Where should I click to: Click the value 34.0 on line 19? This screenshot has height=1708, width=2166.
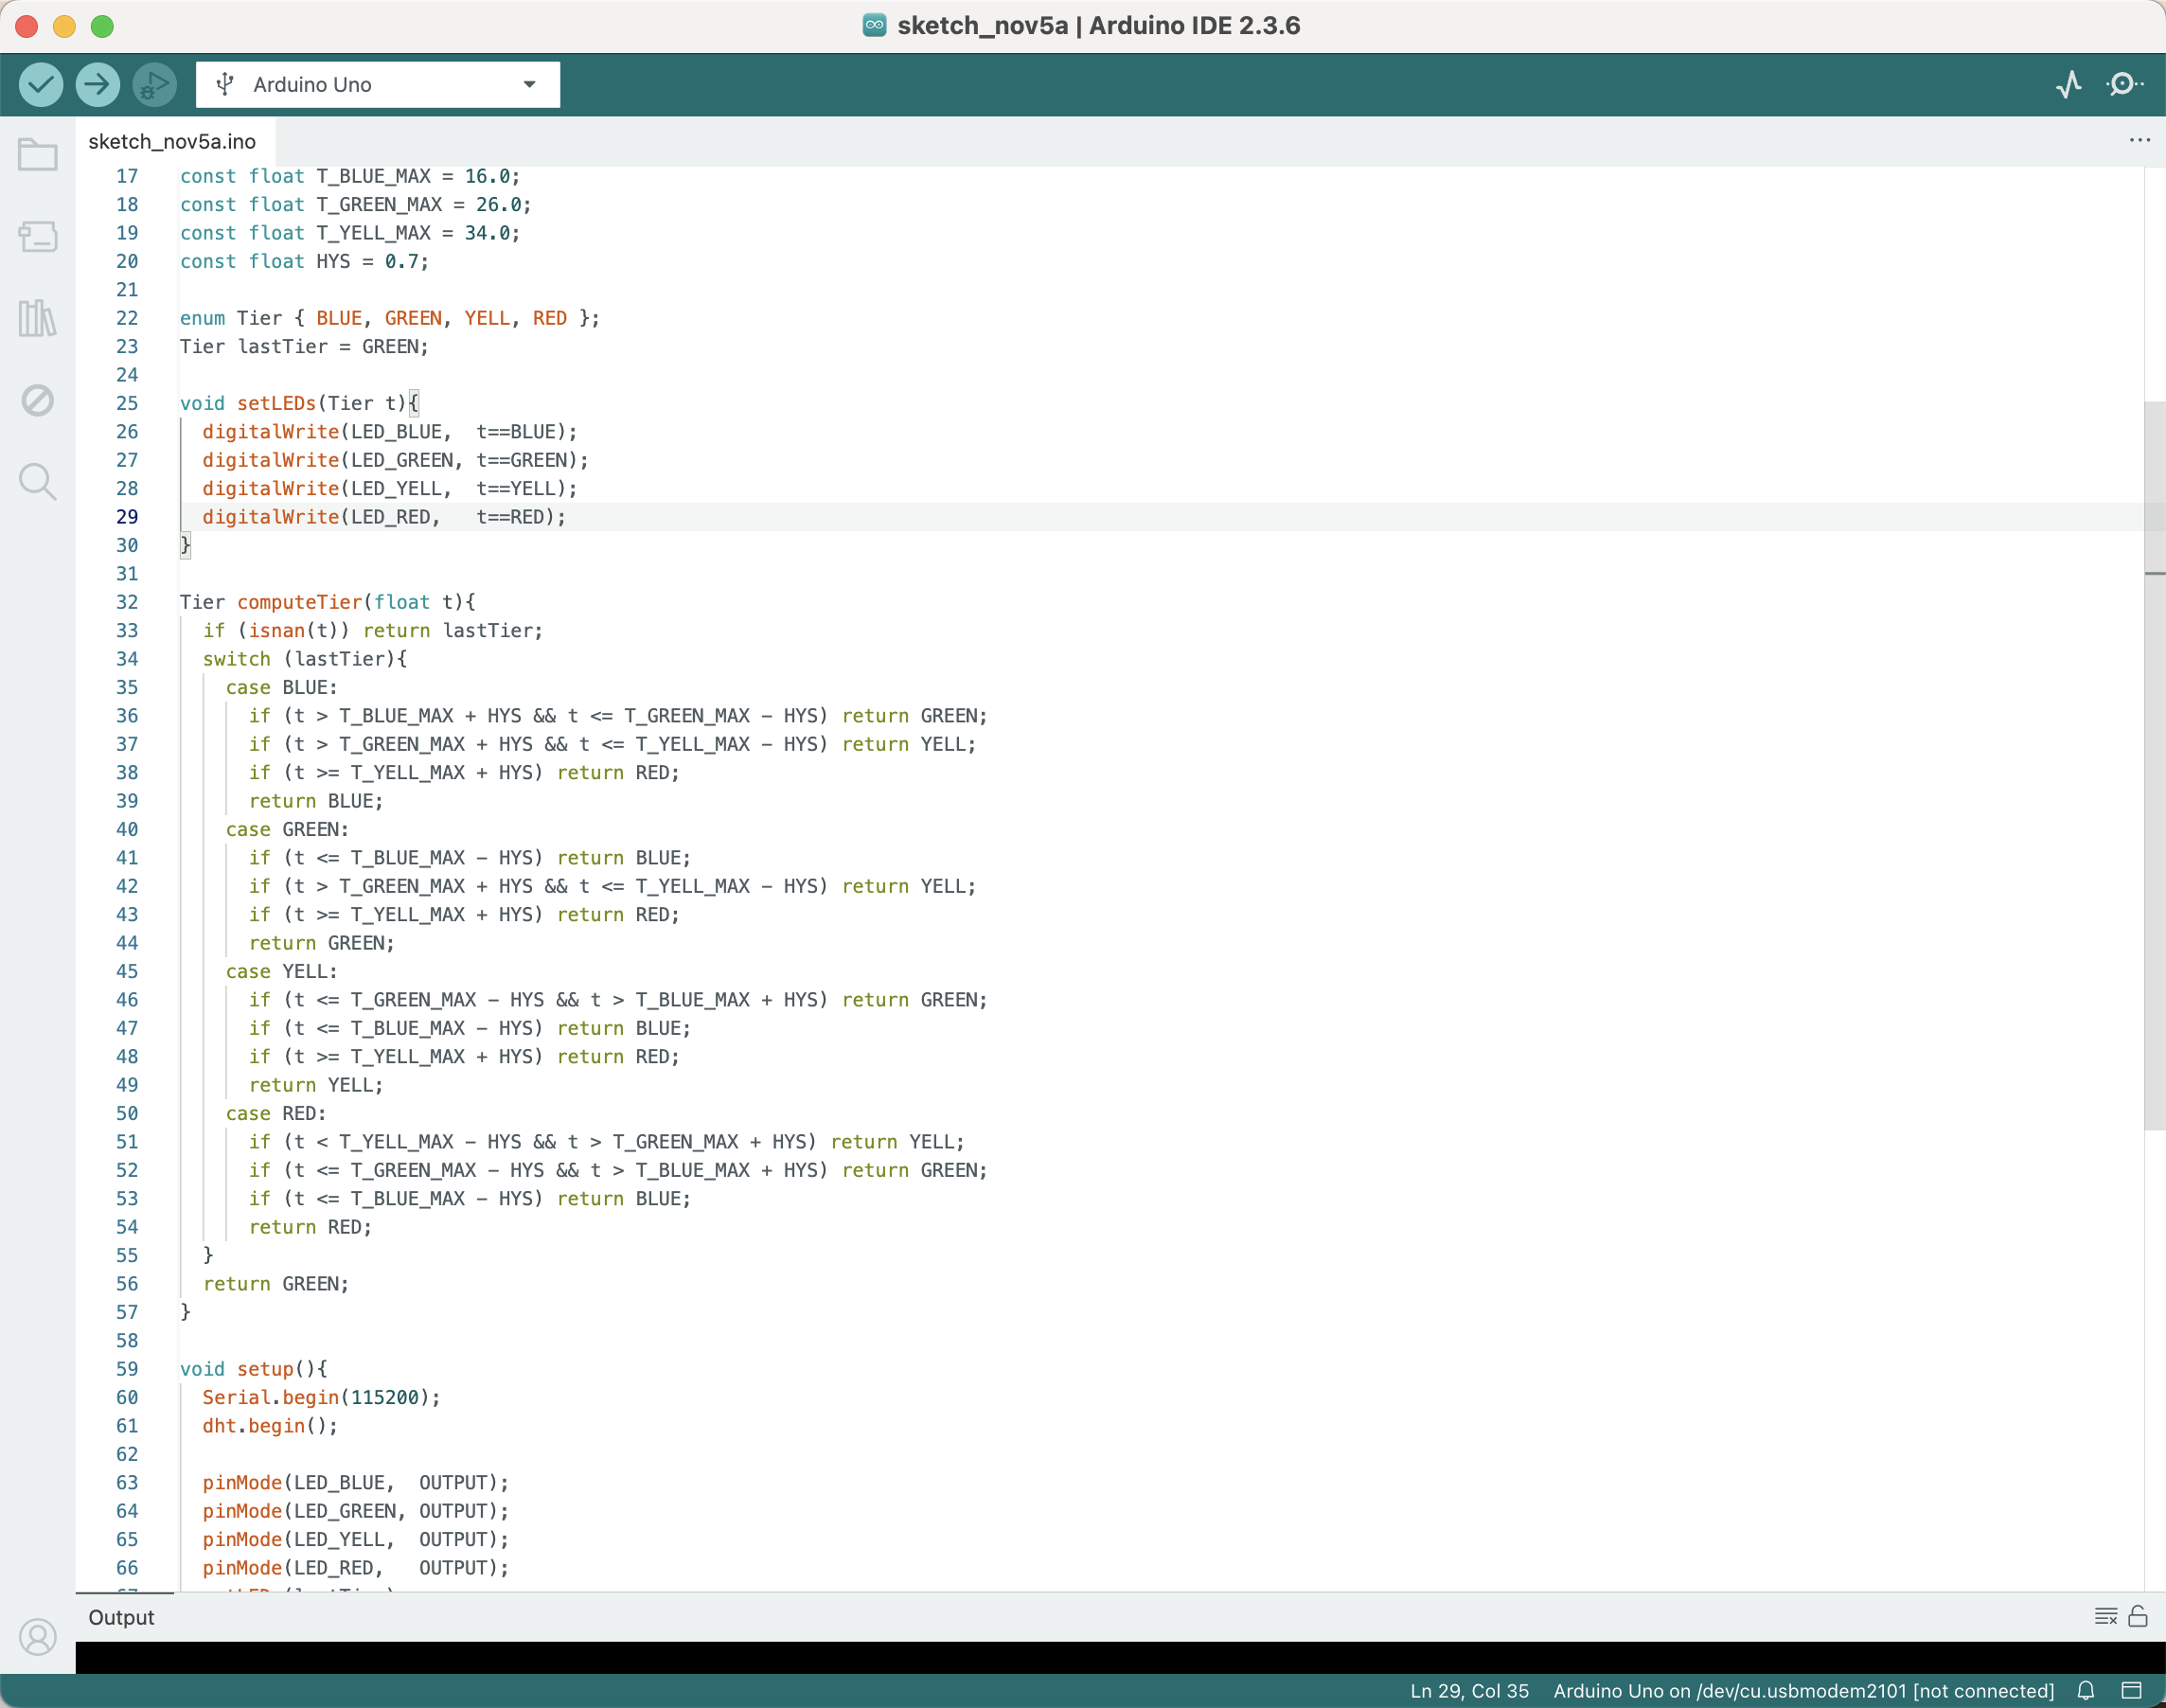pyautogui.click(x=487, y=234)
